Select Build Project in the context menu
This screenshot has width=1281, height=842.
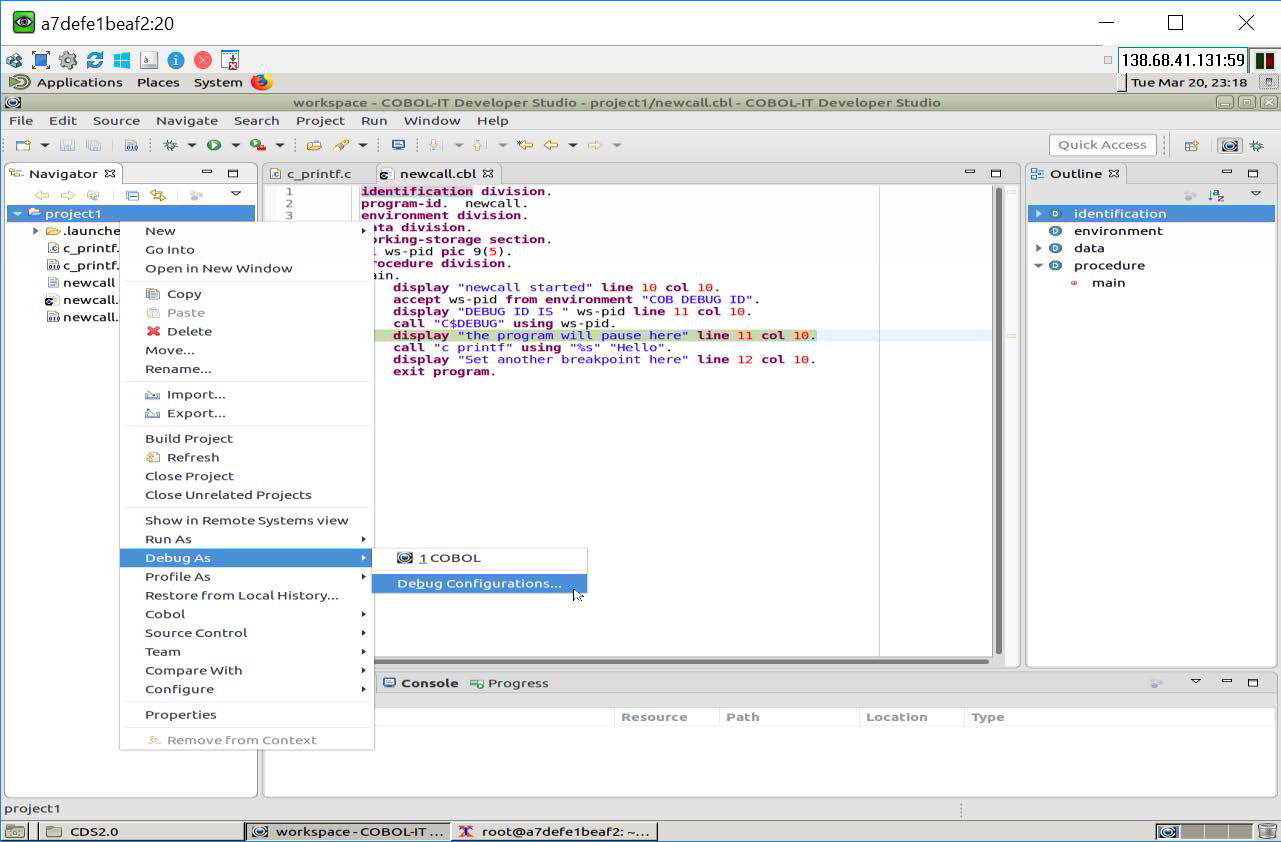click(x=188, y=438)
